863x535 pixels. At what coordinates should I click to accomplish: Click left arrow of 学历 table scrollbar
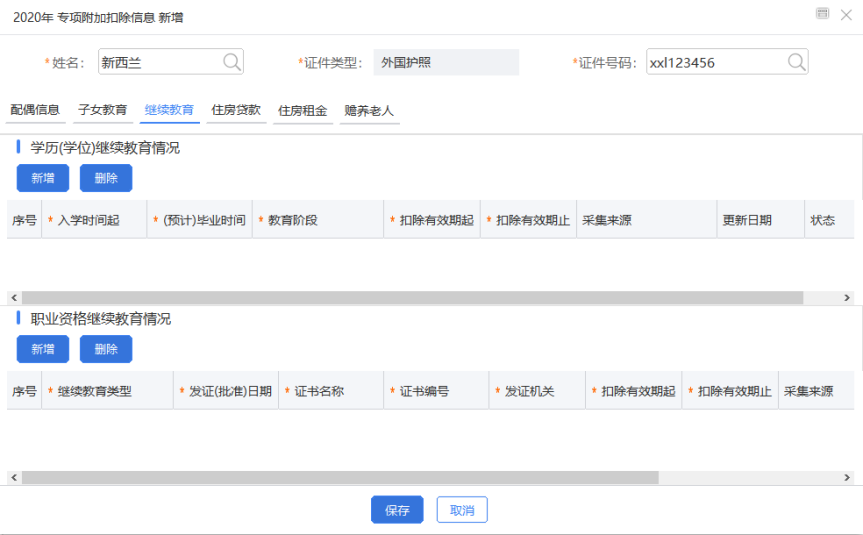coord(14,298)
